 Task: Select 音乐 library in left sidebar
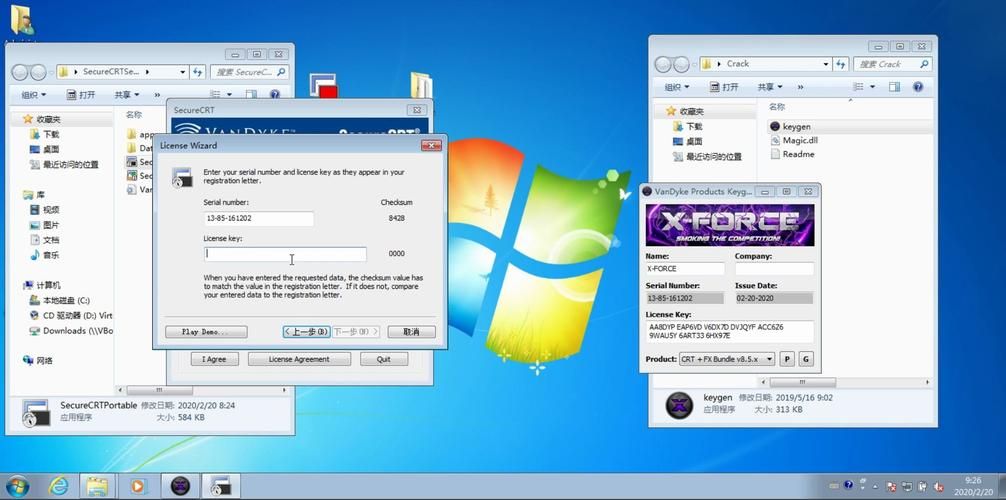(x=44, y=255)
